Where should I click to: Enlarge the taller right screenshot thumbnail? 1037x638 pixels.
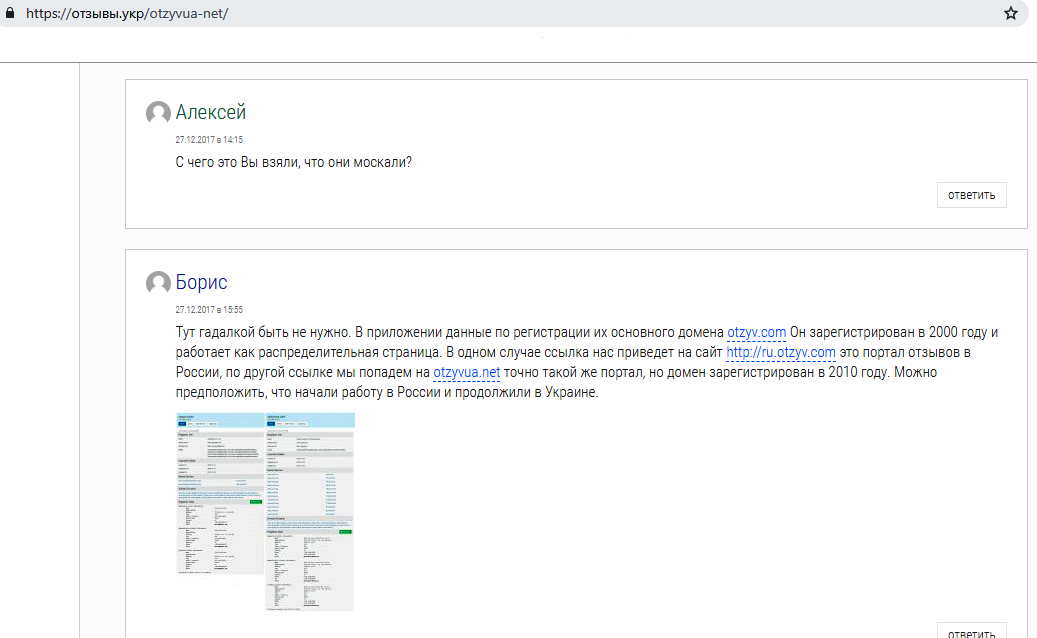(x=310, y=511)
